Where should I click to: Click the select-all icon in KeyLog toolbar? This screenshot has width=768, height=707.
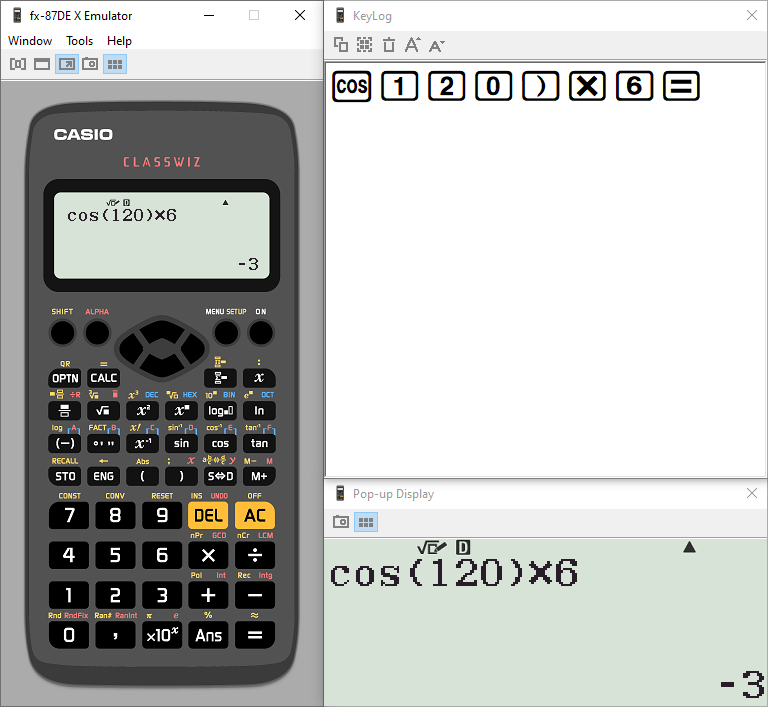point(365,45)
